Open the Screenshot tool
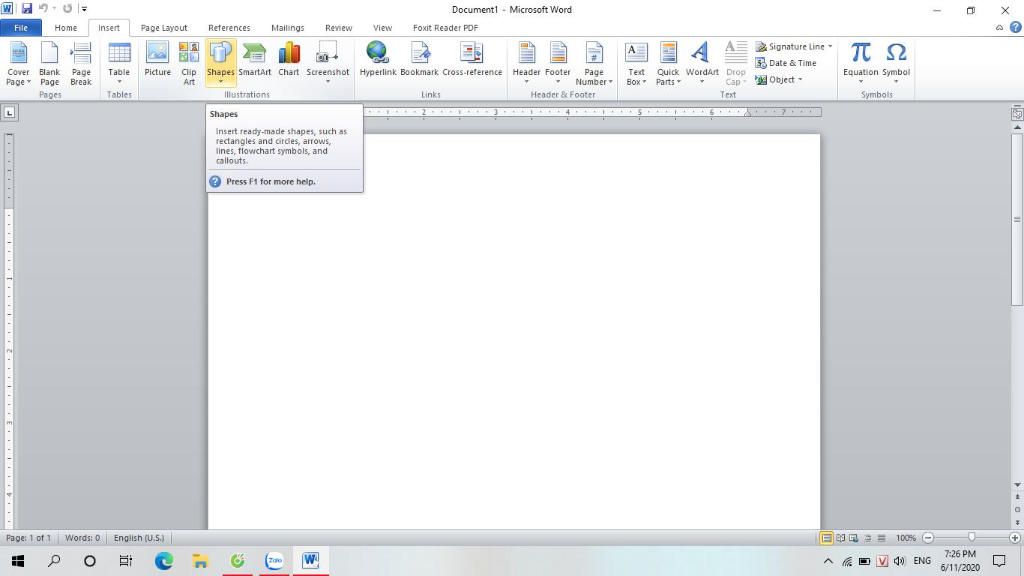Image resolution: width=1024 pixels, height=576 pixels. [328, 63]
